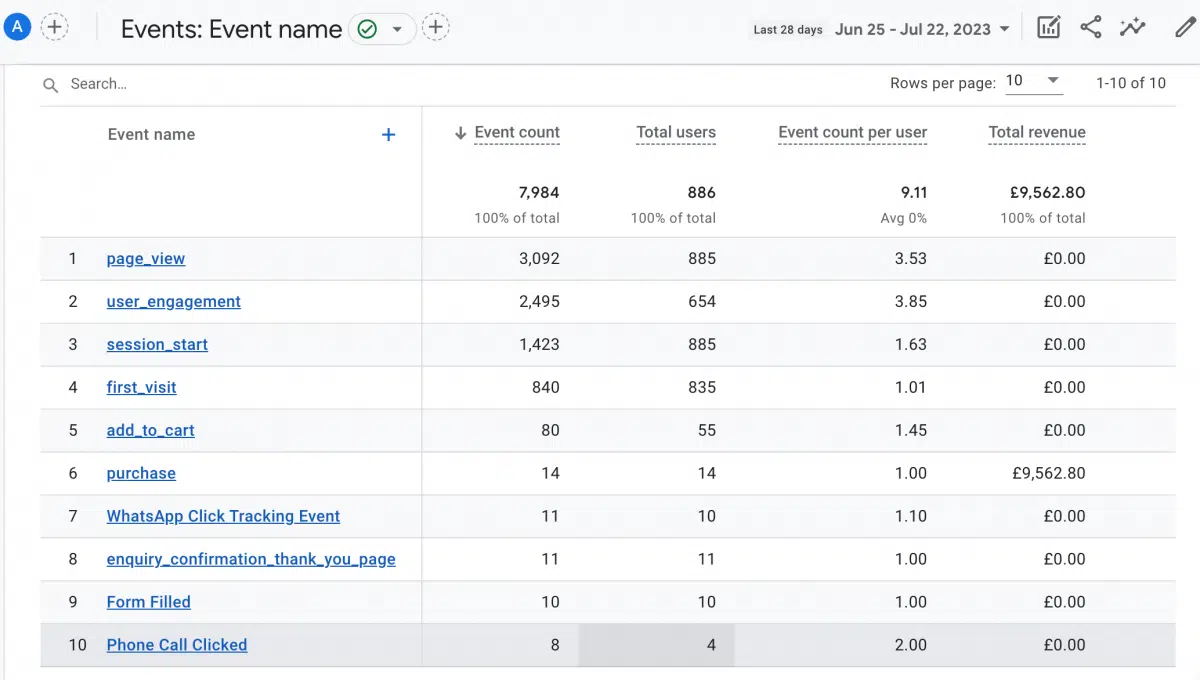Open WhatsApp Click Tracking Event link
This screenshot has width=1200, height=680.
pyautogui.click(x=223, y=516)
